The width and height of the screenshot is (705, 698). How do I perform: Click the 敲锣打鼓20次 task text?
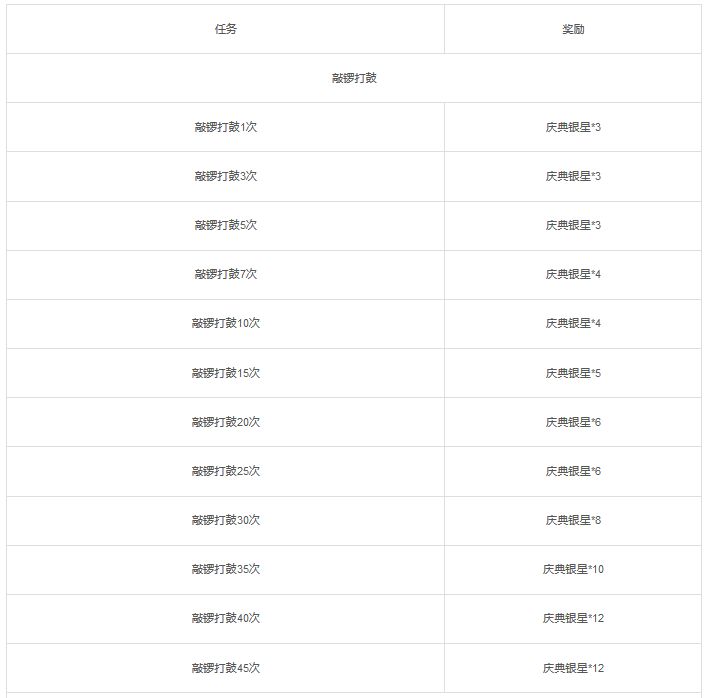click(x=226, y=422)
